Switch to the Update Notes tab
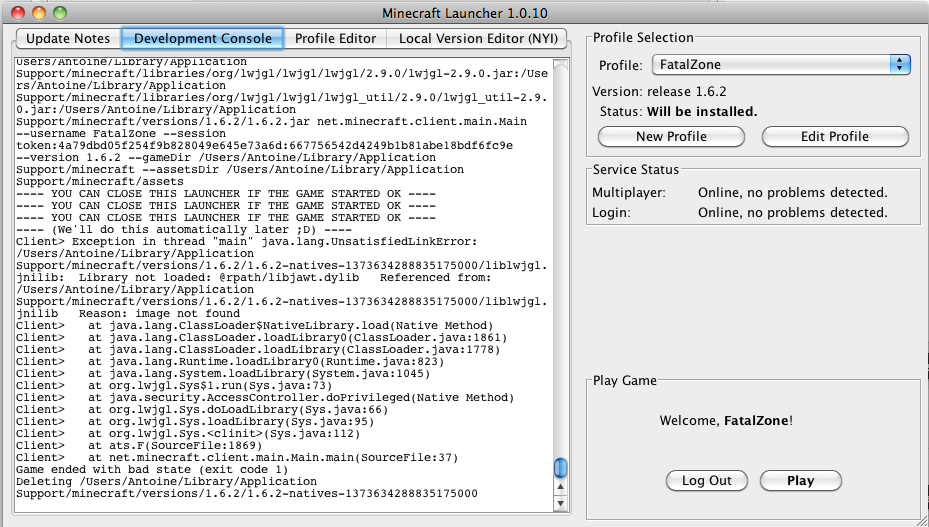Image resolution: width=929 pixels, height=527 pixels. coord(68,39)
